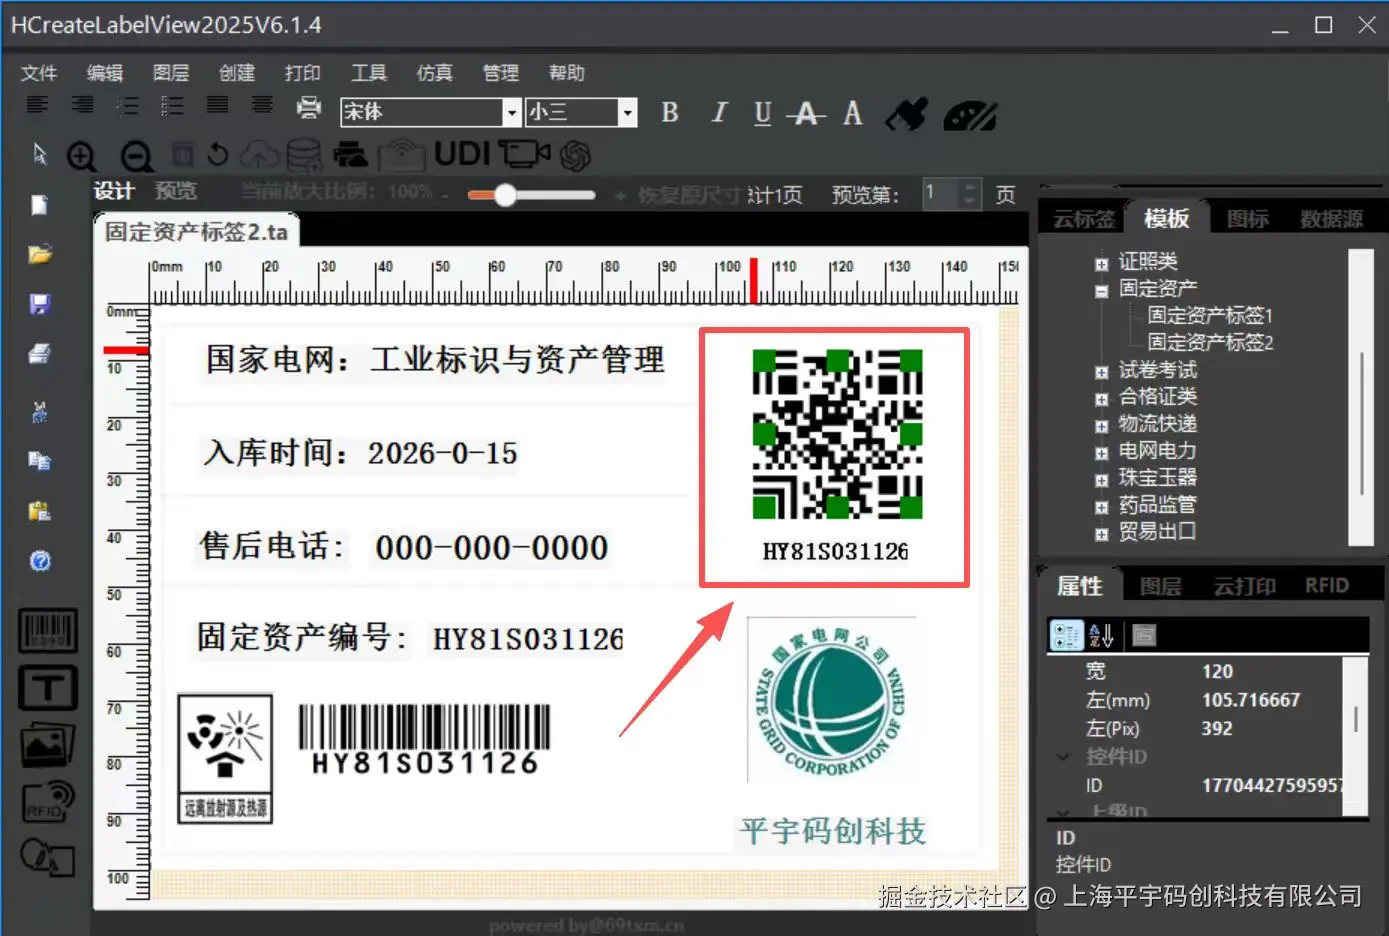Image resolution: width=1389 pixels, height=936 pixels.
Task: Click the yellow open folder icon
Action: coord(40,254)
